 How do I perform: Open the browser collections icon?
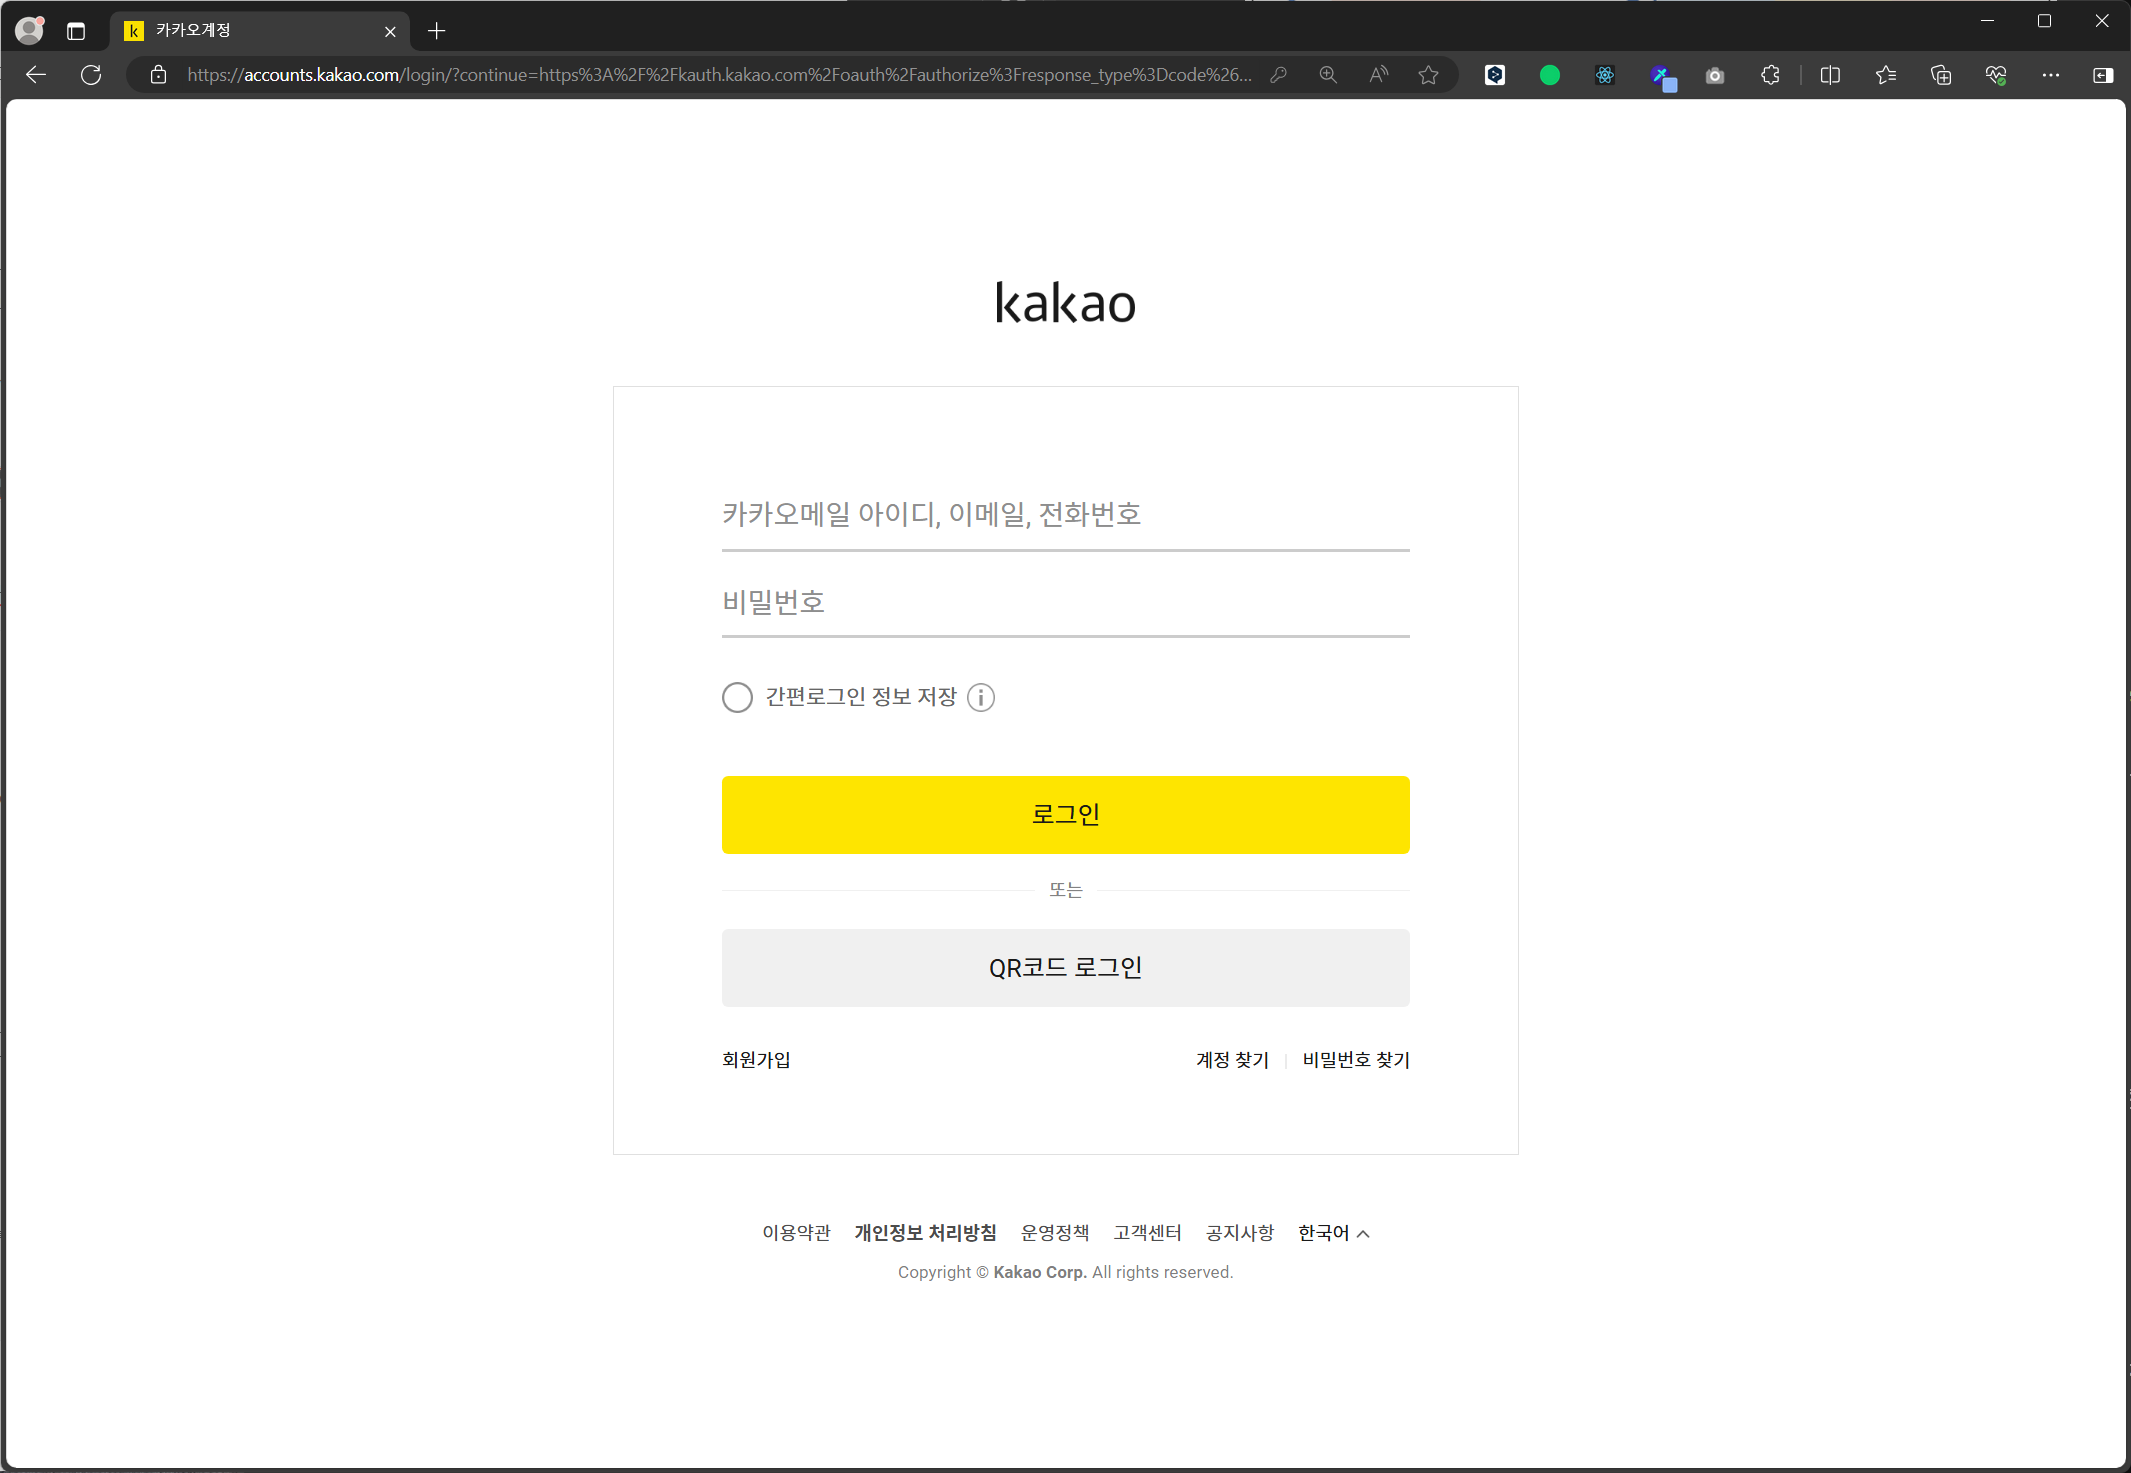(1940, 75)
